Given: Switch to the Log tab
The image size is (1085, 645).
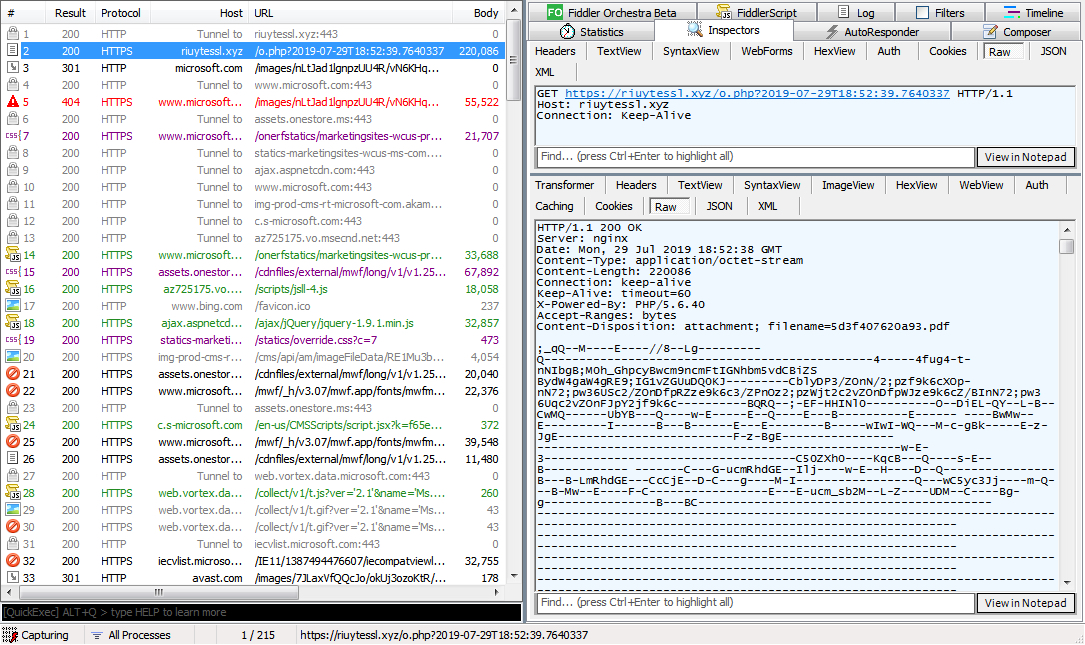Looking at the screenshot, I should click(856, 12).
